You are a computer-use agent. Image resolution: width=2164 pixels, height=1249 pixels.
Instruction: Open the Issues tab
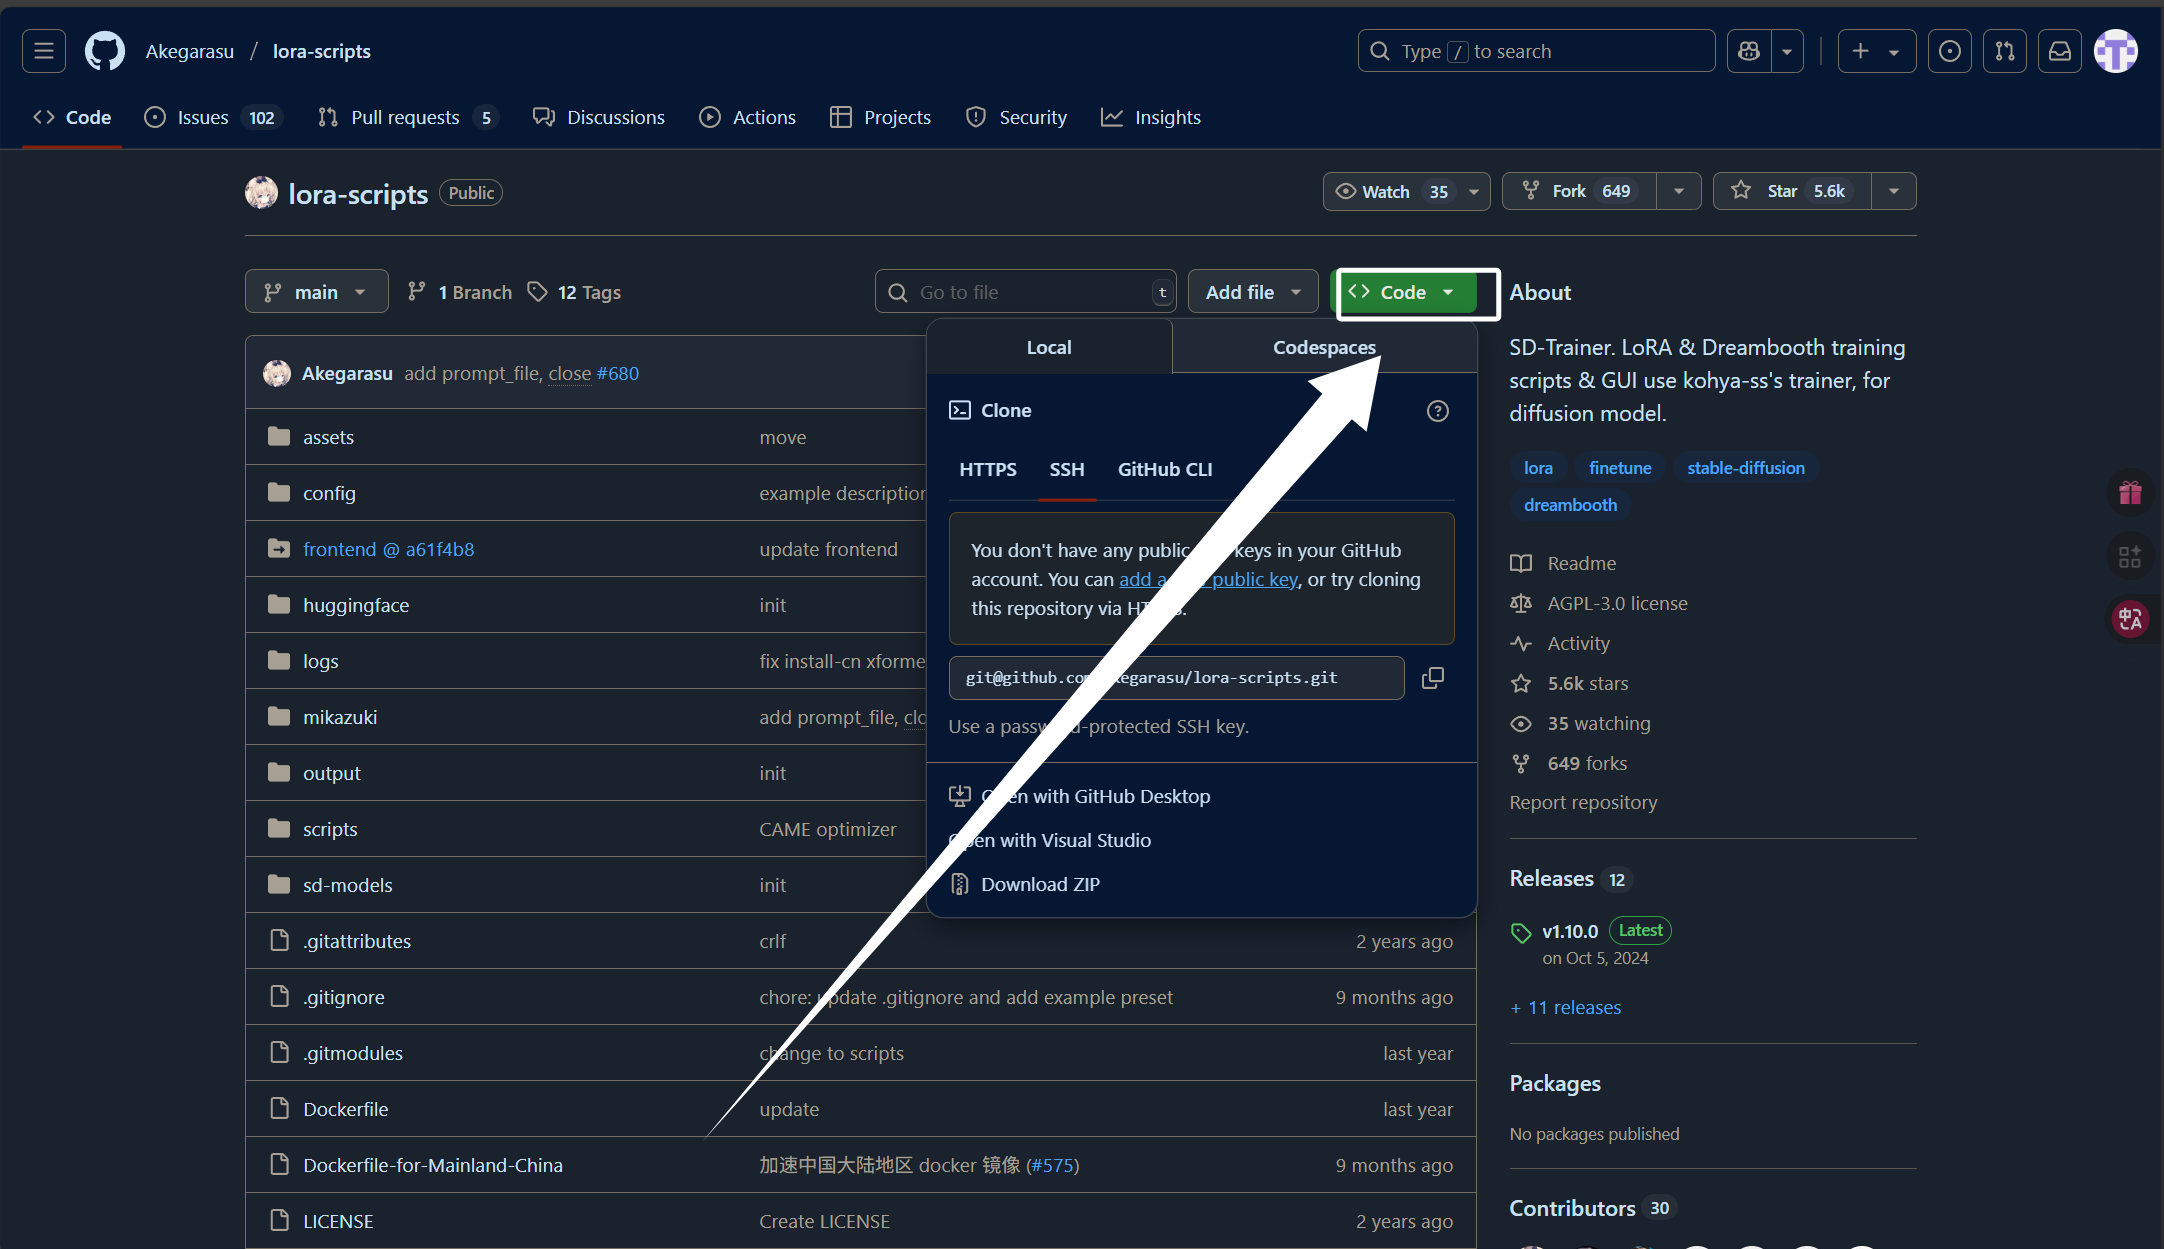point(213,117)
